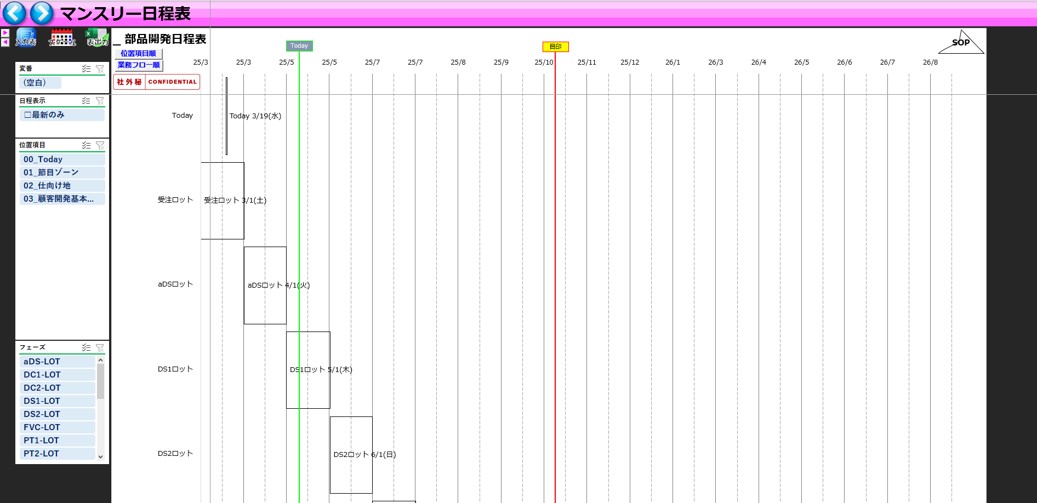Image resolution: width=1037 pixels, height=503 pixels.
Task: Go back with the left arrow button
Action: pos(14,13)
